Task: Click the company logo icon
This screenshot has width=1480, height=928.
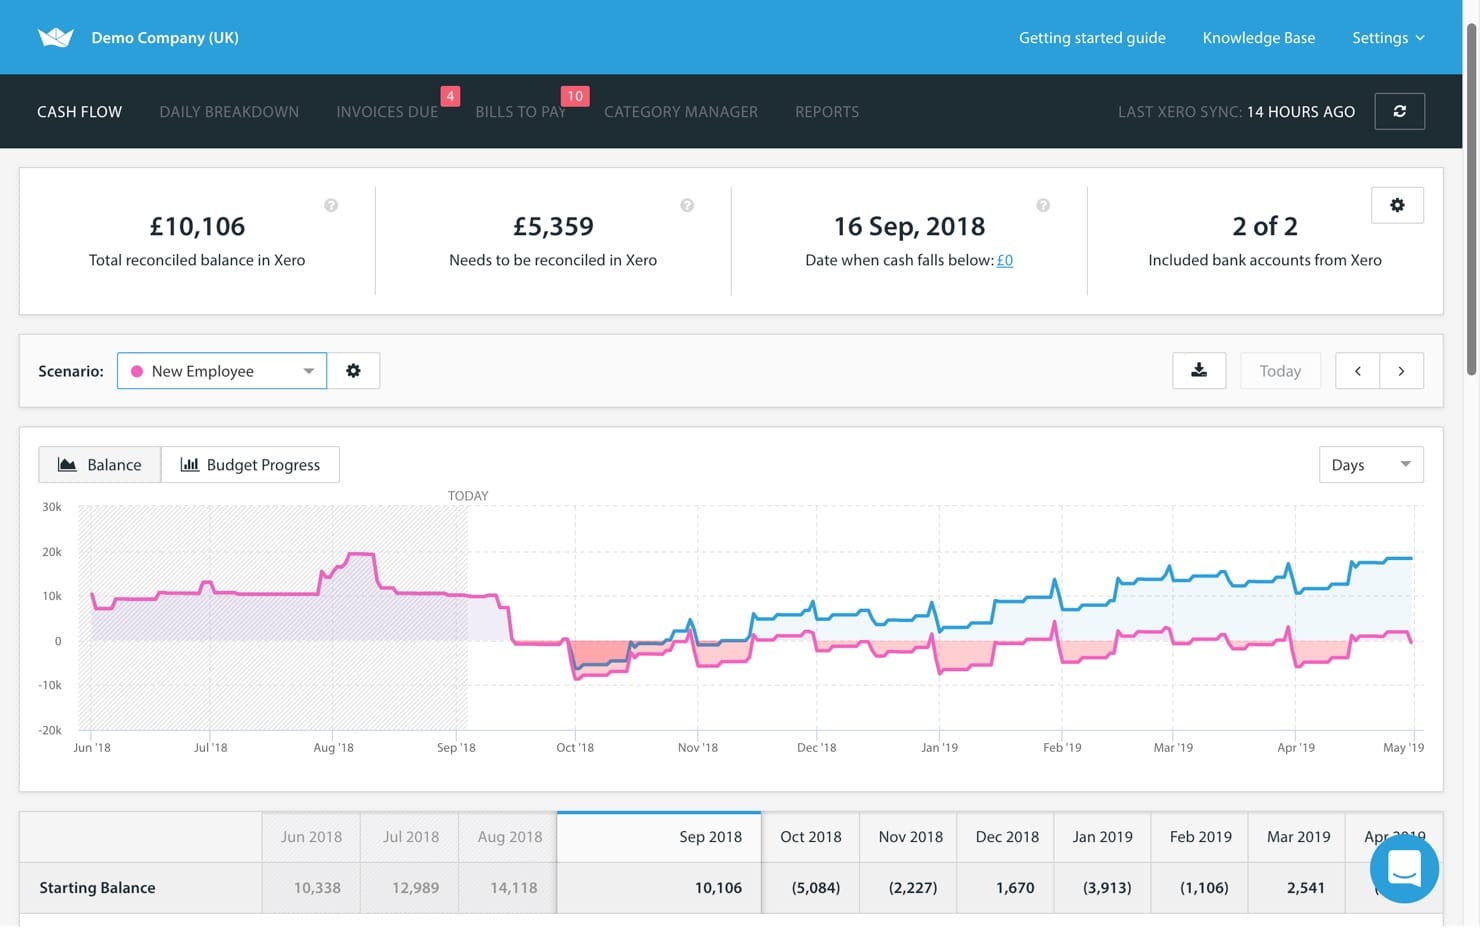Action: click(x=56, y=37)
